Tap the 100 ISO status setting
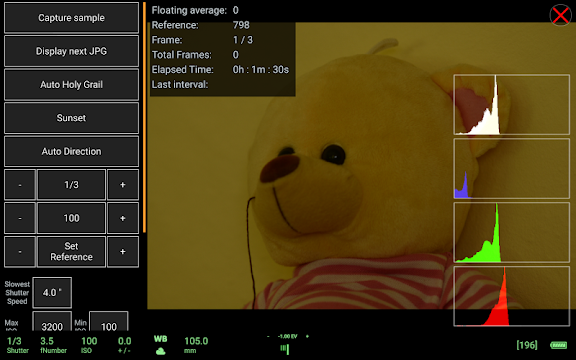This screenshot has width=576, height=360. [x=89, y=345]
